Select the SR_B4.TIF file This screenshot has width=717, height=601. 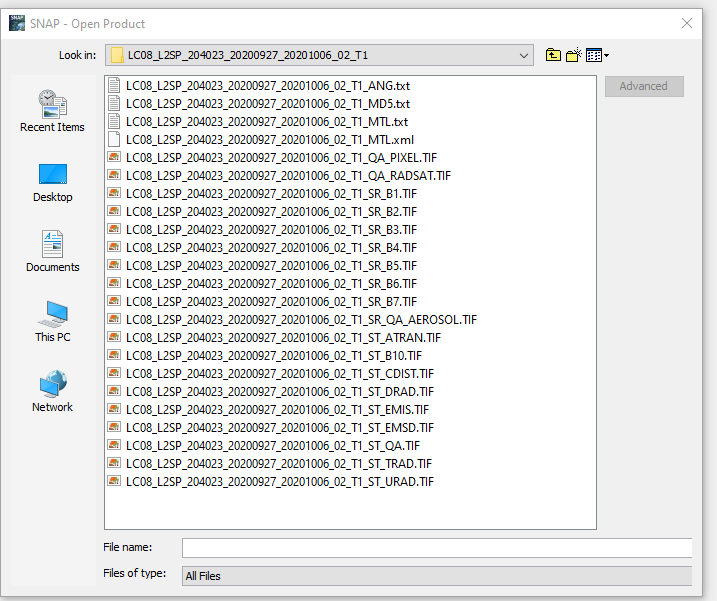tap(272, 247)
